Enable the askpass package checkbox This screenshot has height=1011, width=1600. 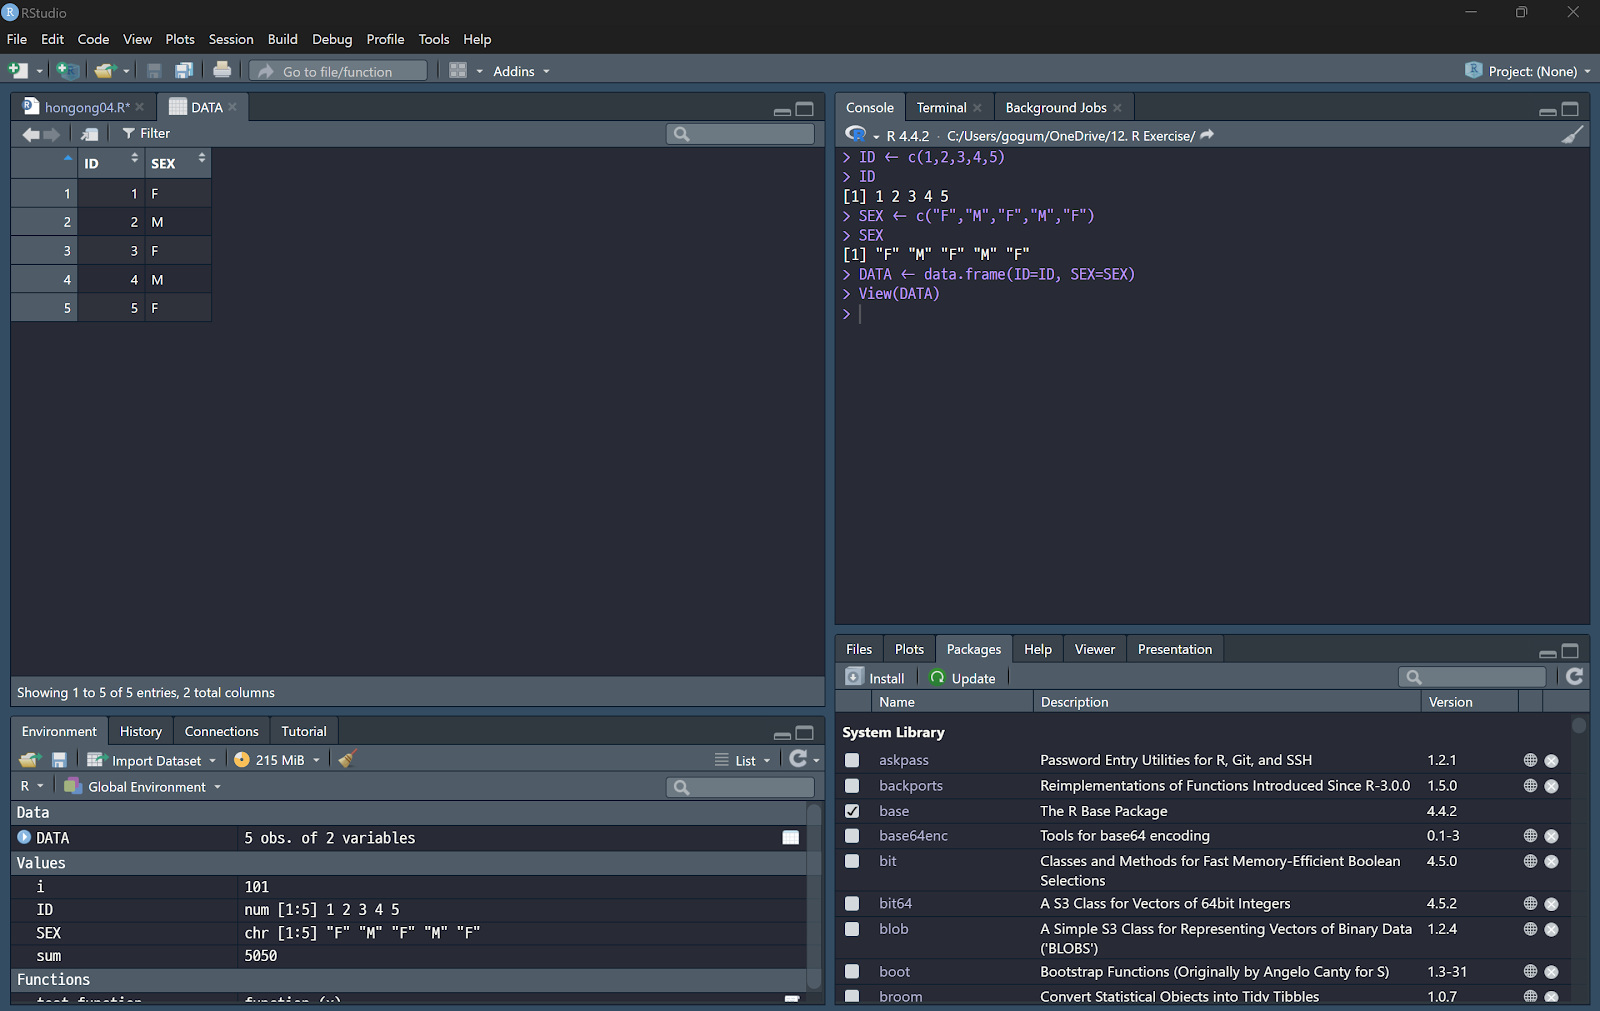tap(852, 760)
